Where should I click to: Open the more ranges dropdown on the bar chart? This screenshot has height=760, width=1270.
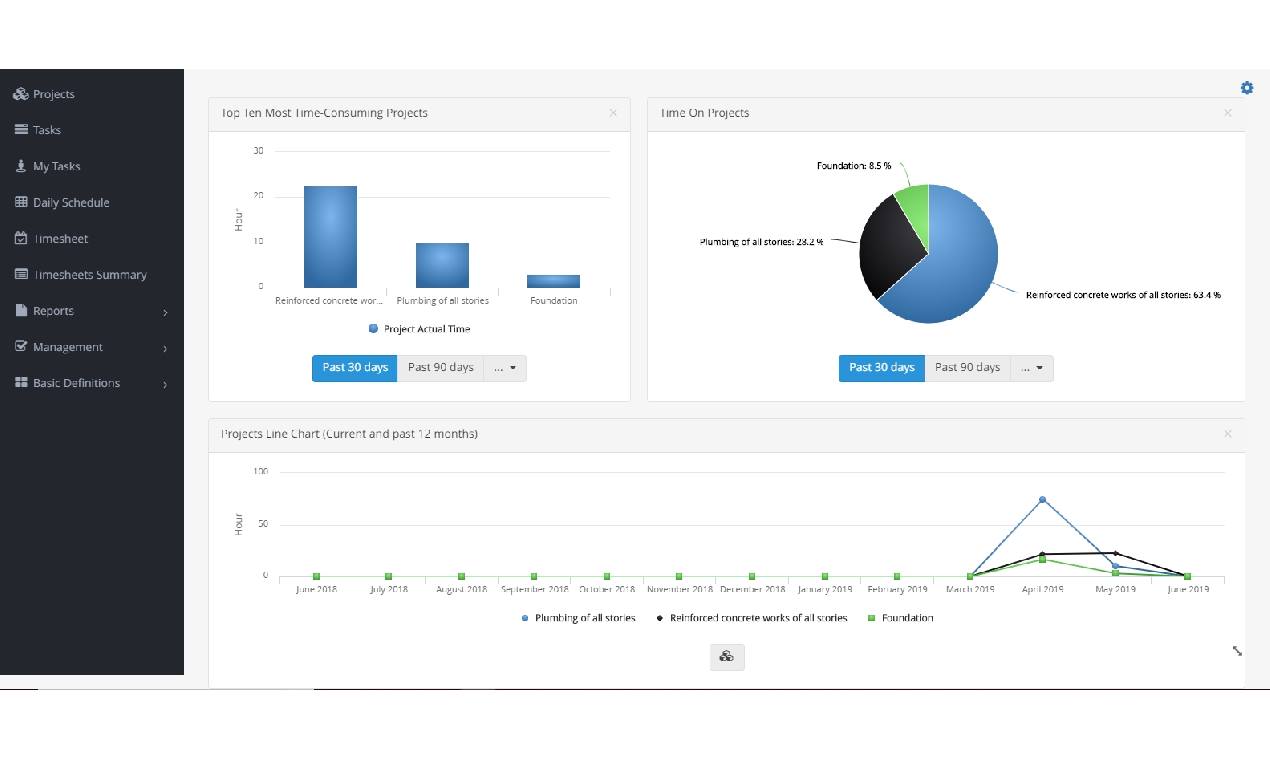(x=505, y=368)
